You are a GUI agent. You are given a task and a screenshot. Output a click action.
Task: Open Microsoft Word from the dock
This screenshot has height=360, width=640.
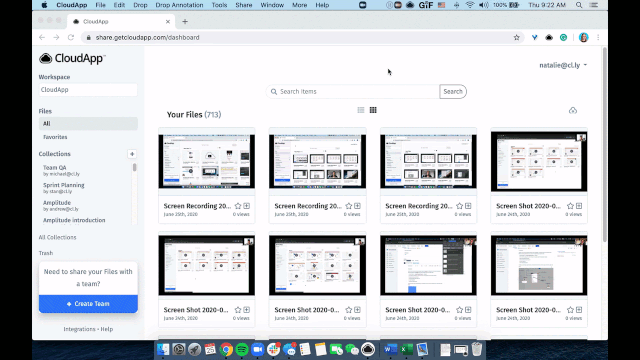[391, 349]
